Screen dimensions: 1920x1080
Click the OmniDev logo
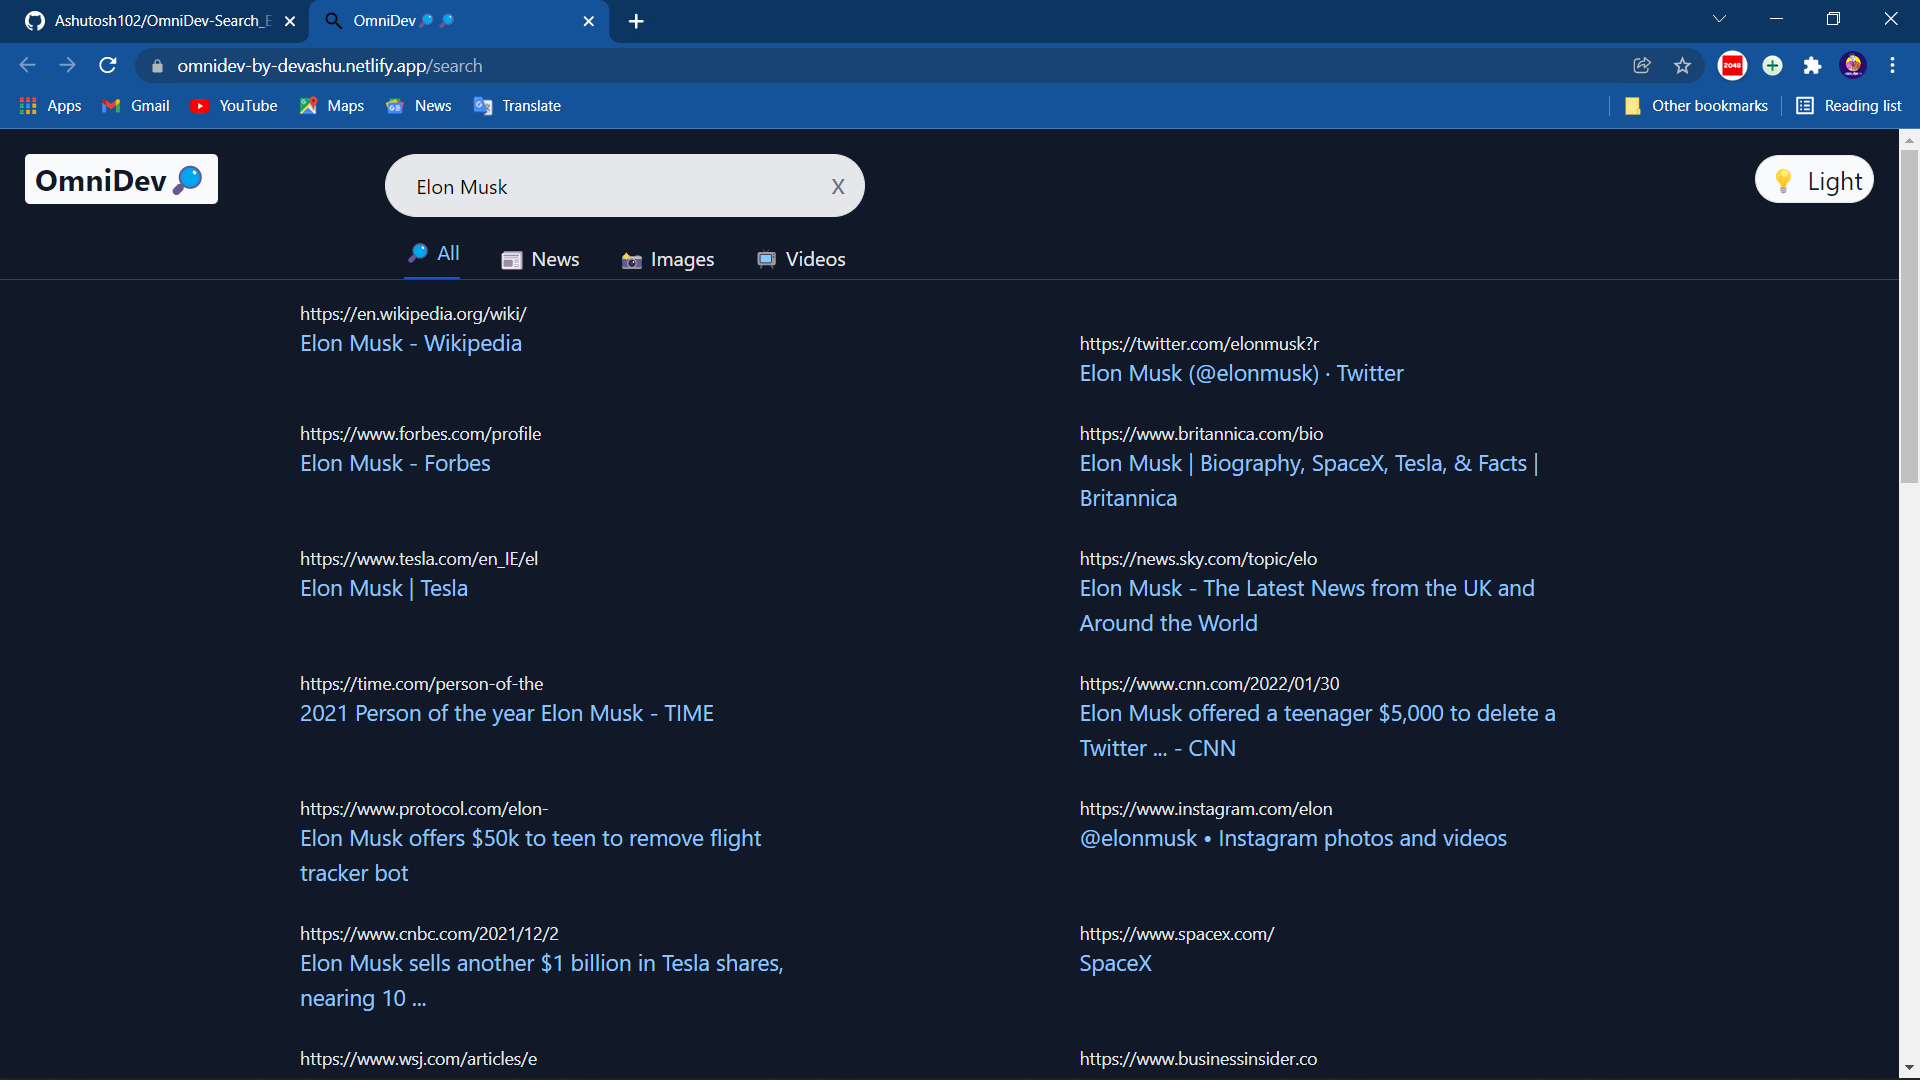click(121, 180)
